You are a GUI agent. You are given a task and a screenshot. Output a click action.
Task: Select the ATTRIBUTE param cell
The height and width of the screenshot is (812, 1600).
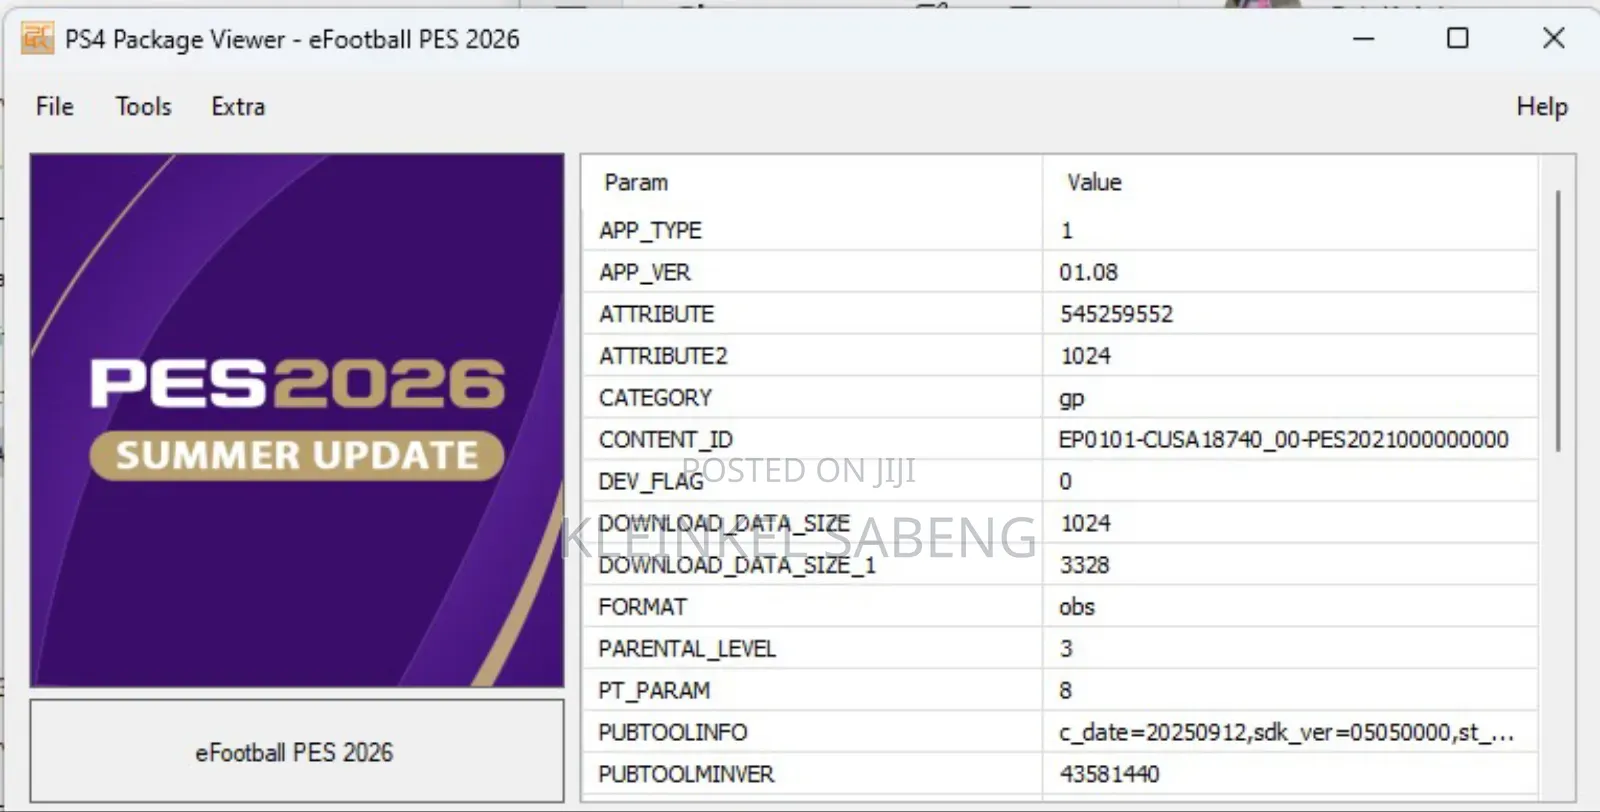tap(812, 314)
